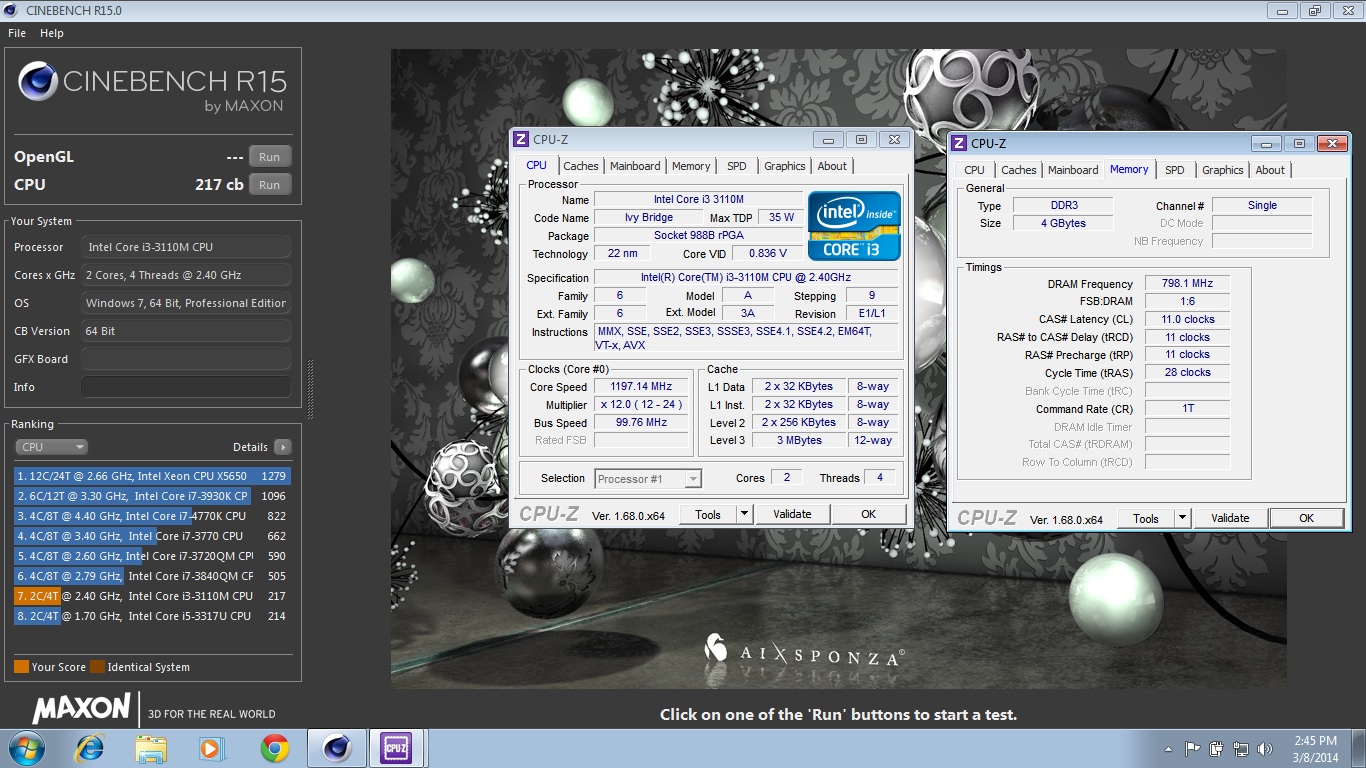Open Tools dropdown arrow in left CPU-Z window
This screenshot has width=1366, height=768.
[x=744, y=514]
